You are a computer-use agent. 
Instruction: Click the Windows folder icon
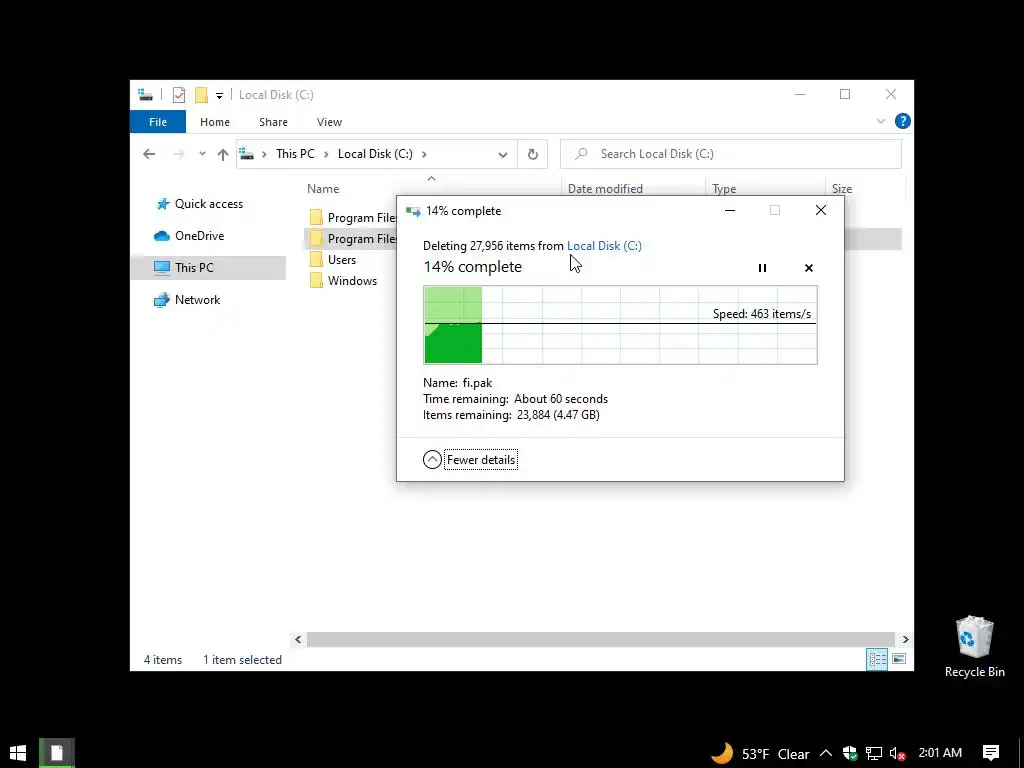tap(316, 281)
